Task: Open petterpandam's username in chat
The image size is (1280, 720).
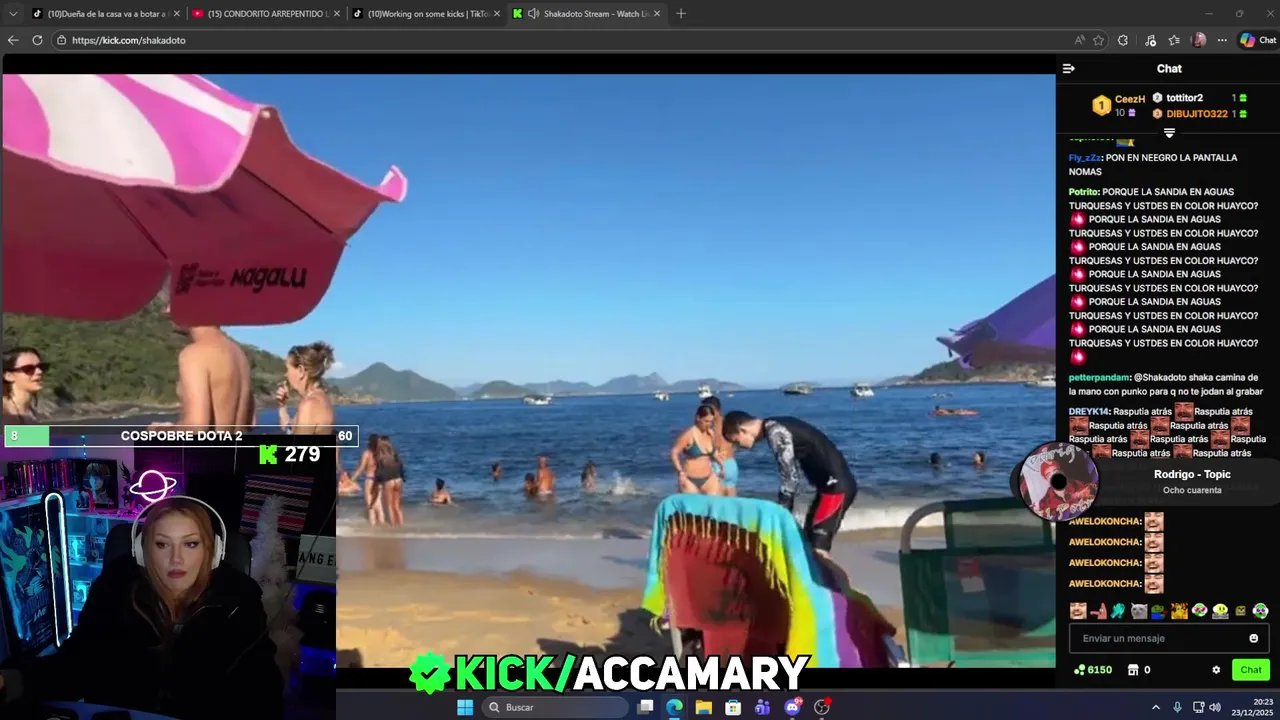Action: pos(1099,378)
